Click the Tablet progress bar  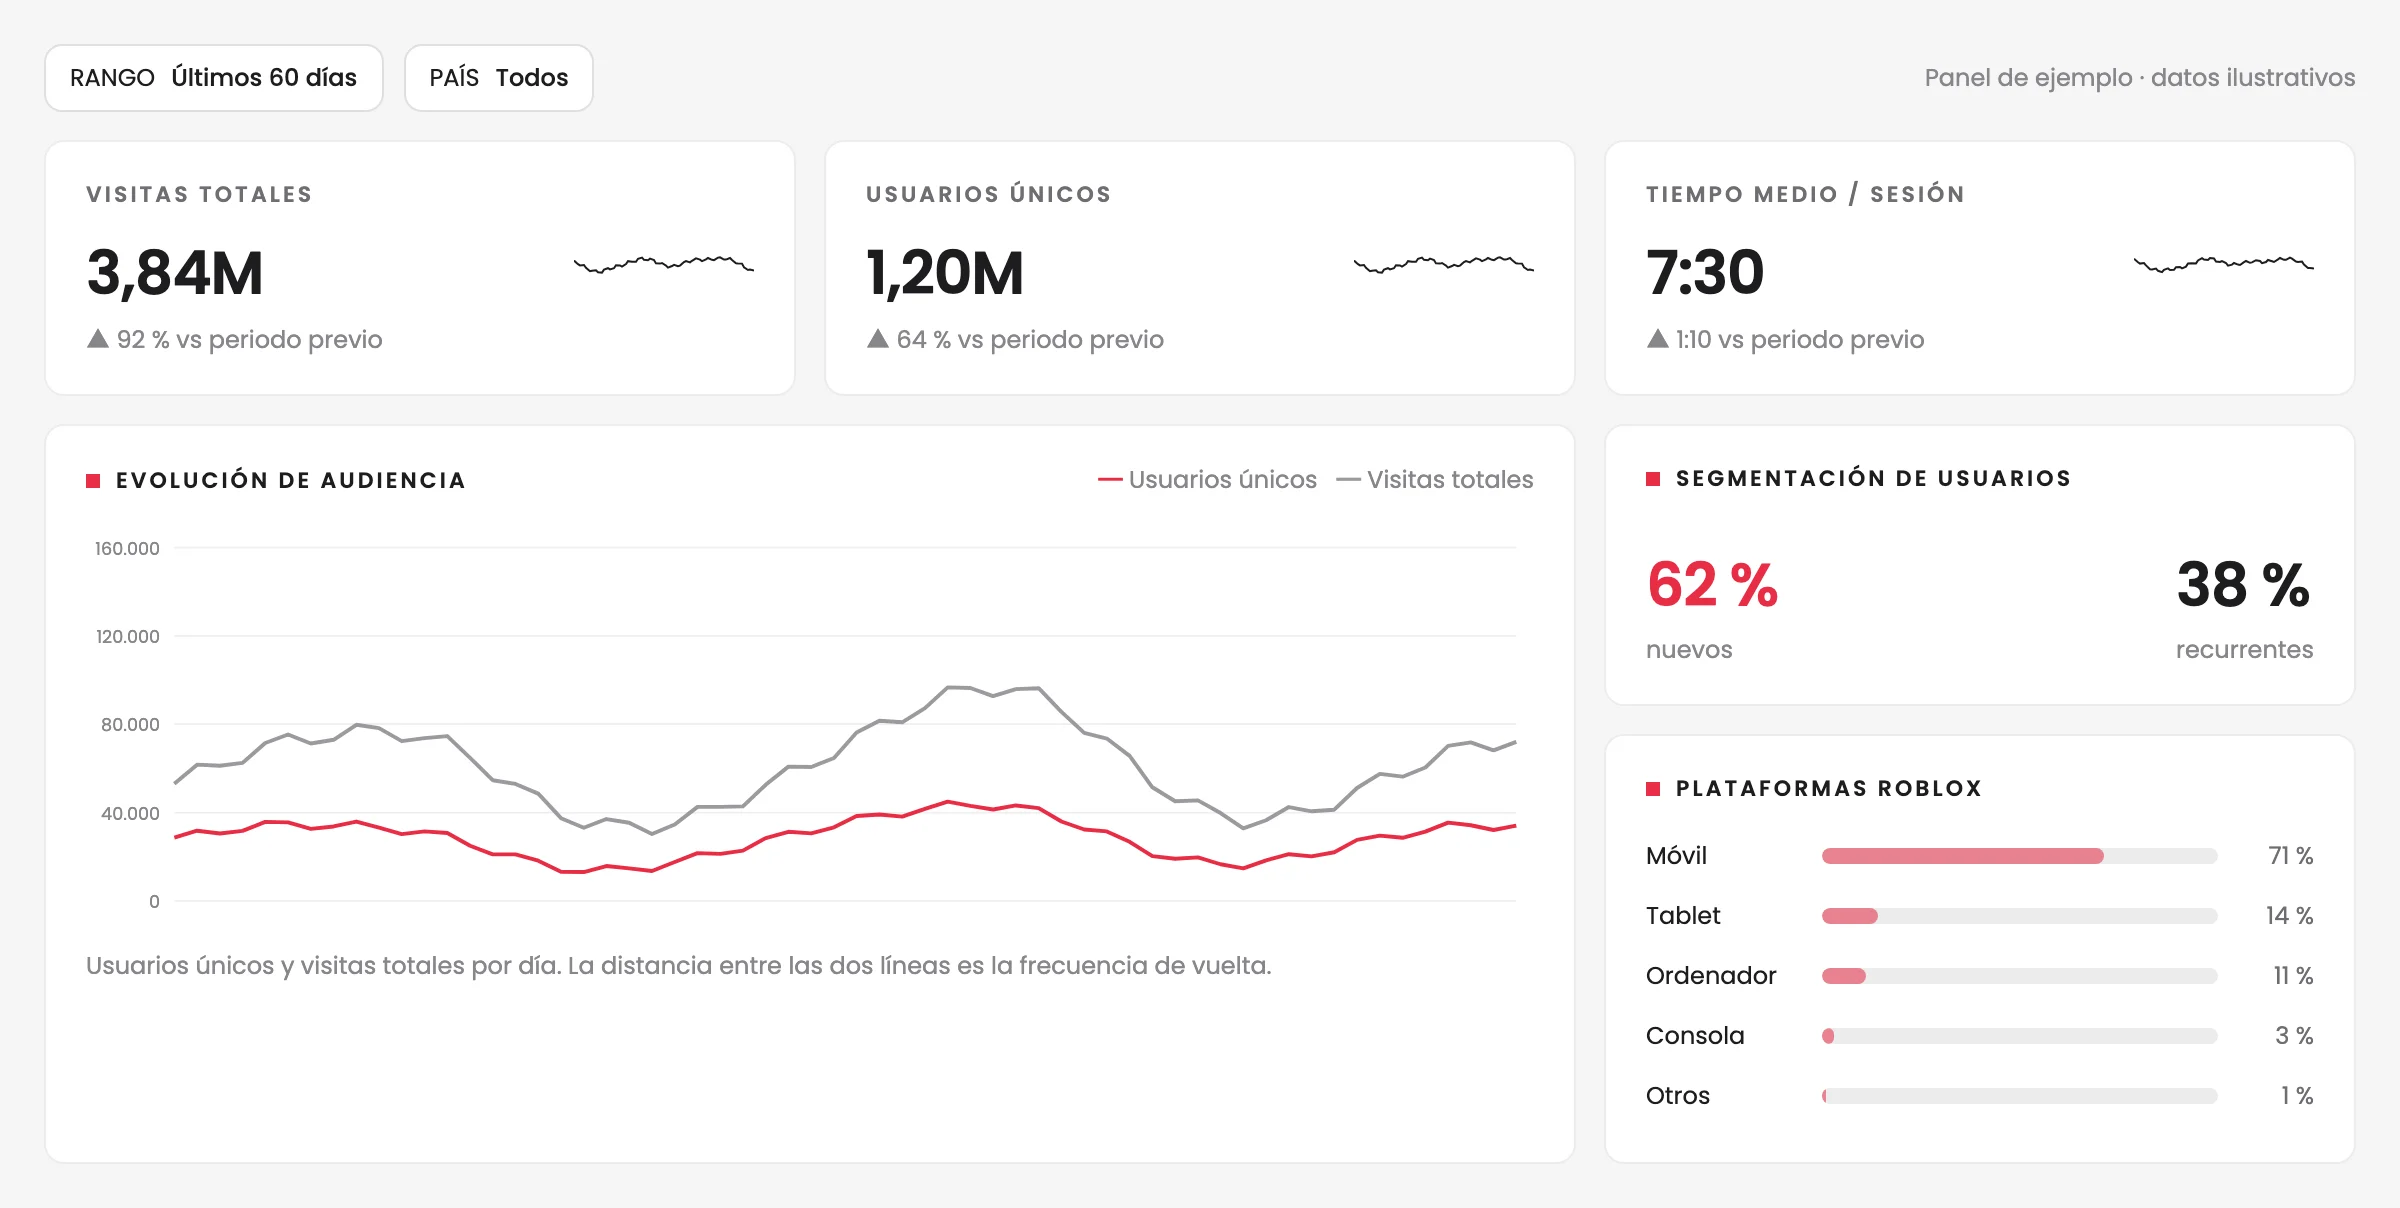coord(2020,916)
